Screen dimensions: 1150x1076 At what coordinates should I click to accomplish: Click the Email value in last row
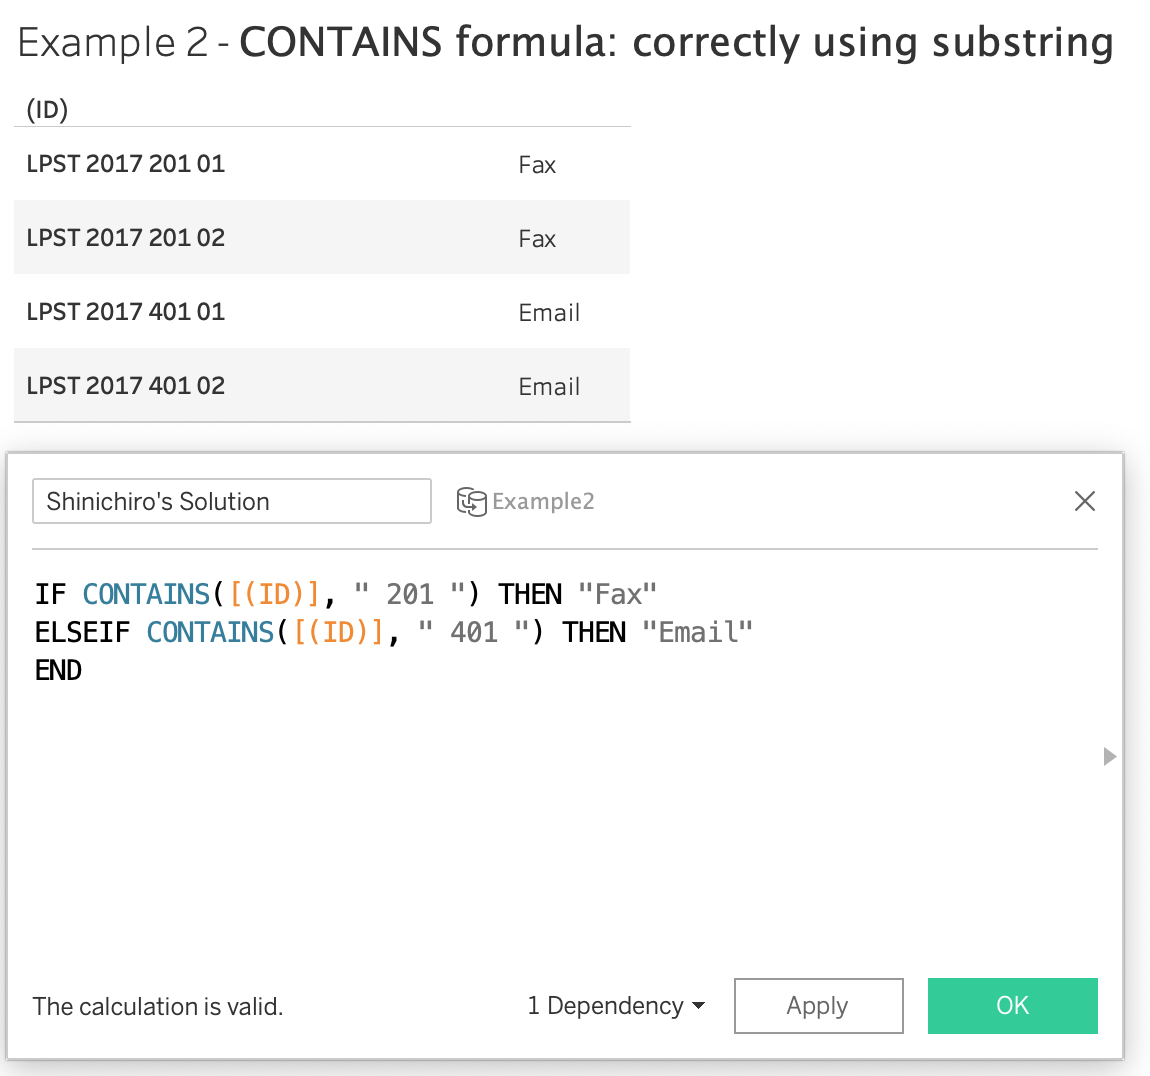pos(549,387)
